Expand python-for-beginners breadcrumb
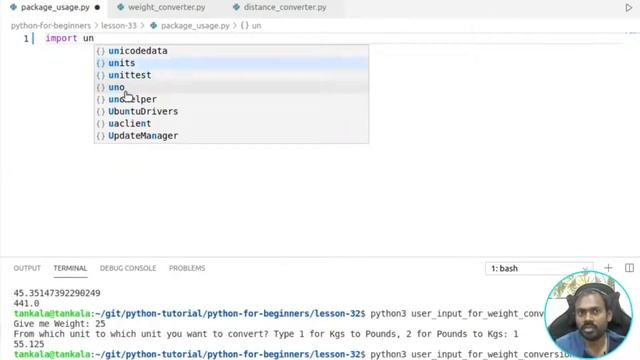The image size is (640, 360). click(x=51, y=26)
